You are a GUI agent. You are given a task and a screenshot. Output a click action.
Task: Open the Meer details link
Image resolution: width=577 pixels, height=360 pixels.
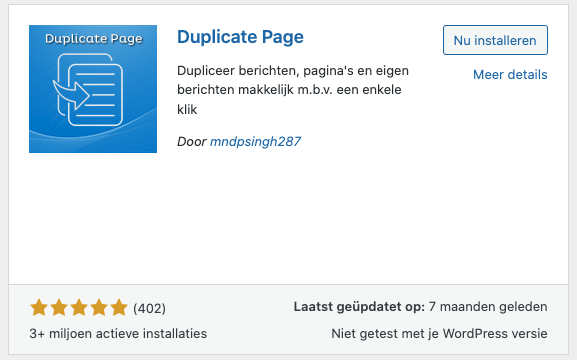point(510,75)
